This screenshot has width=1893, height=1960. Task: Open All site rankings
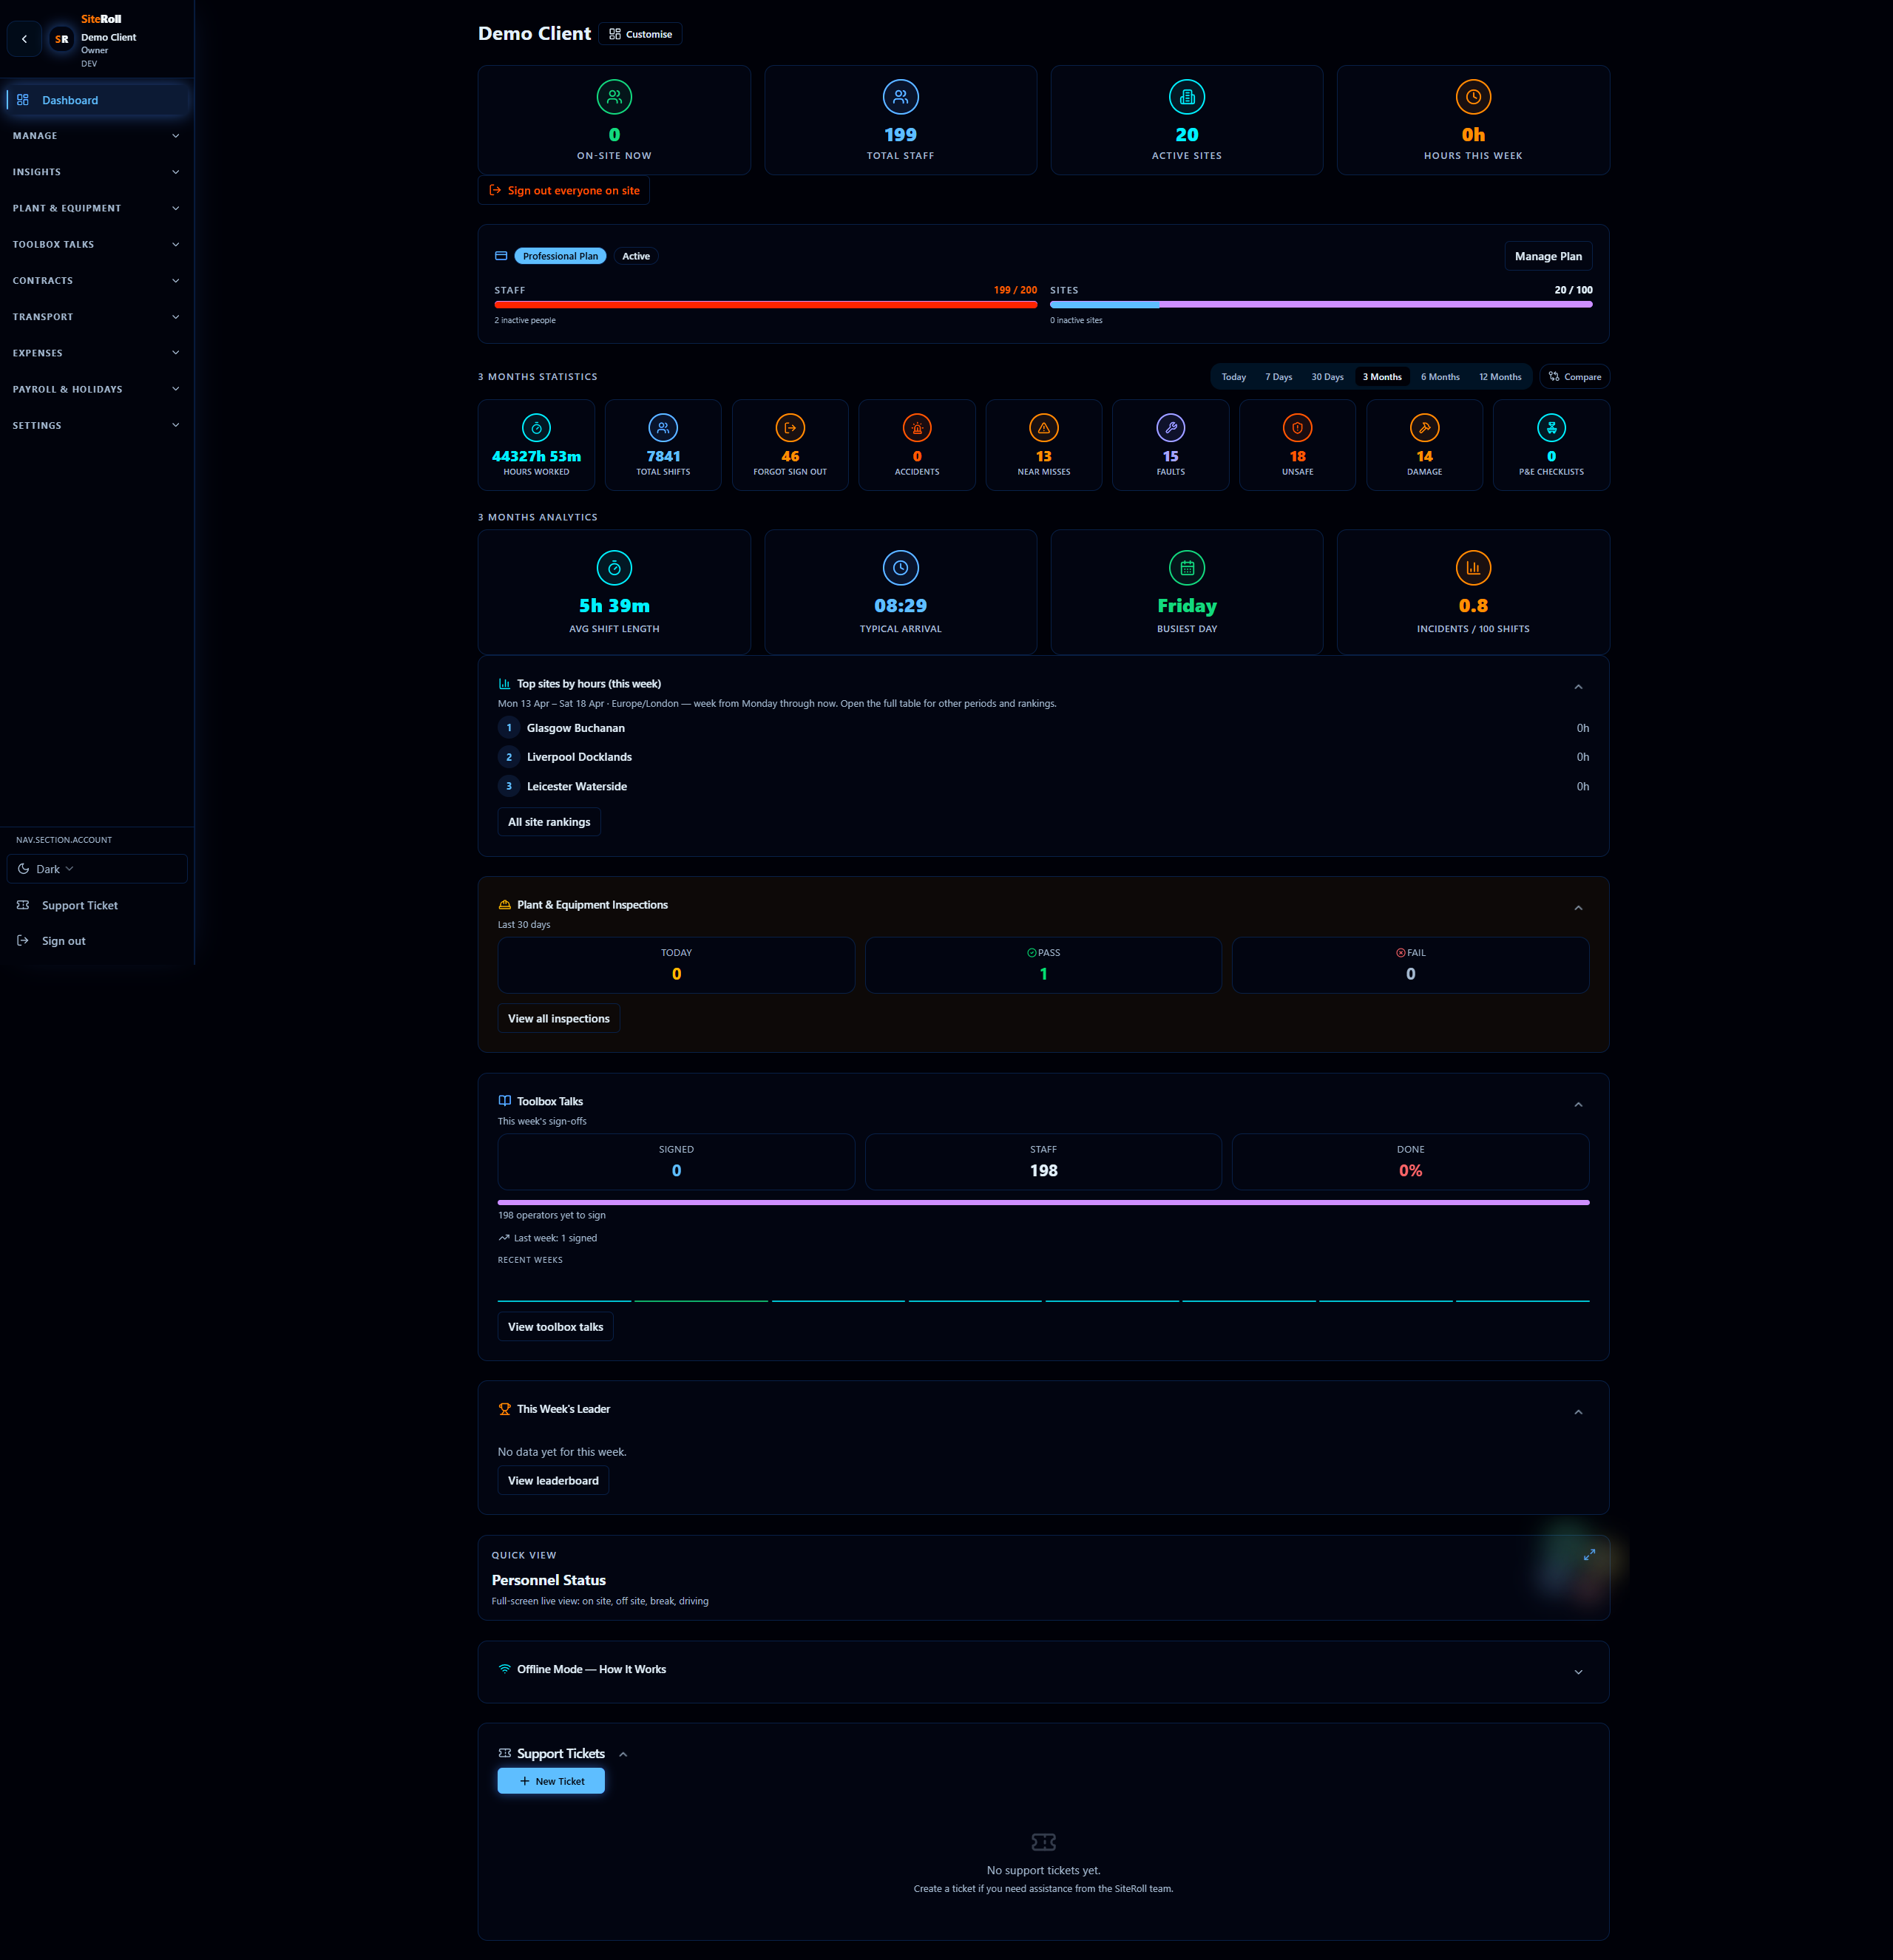548,821
